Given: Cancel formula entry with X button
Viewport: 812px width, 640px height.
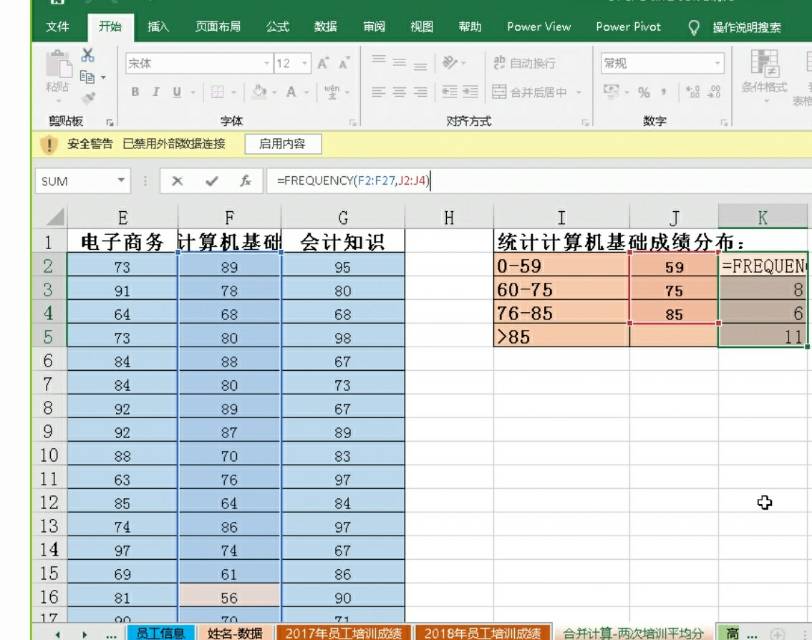Looking at the screenshot, I should coord(177,181).
